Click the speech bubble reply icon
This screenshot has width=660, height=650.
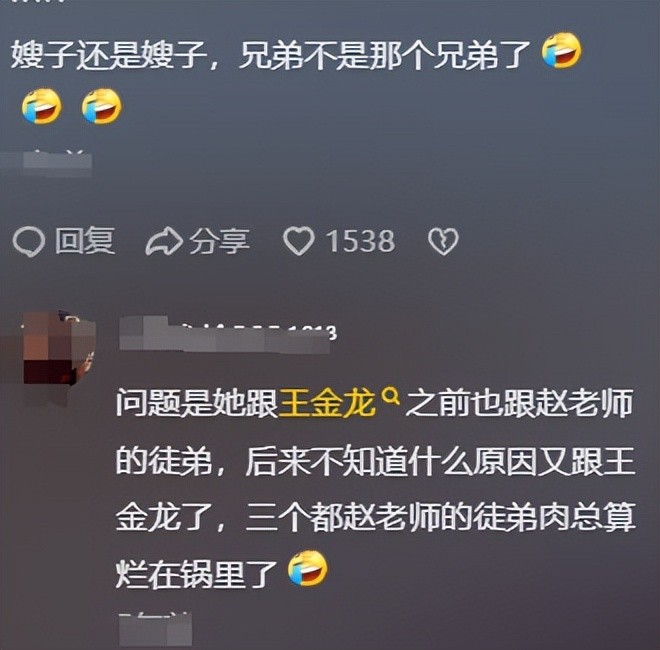pyautogui.click(x=29, y=242)
